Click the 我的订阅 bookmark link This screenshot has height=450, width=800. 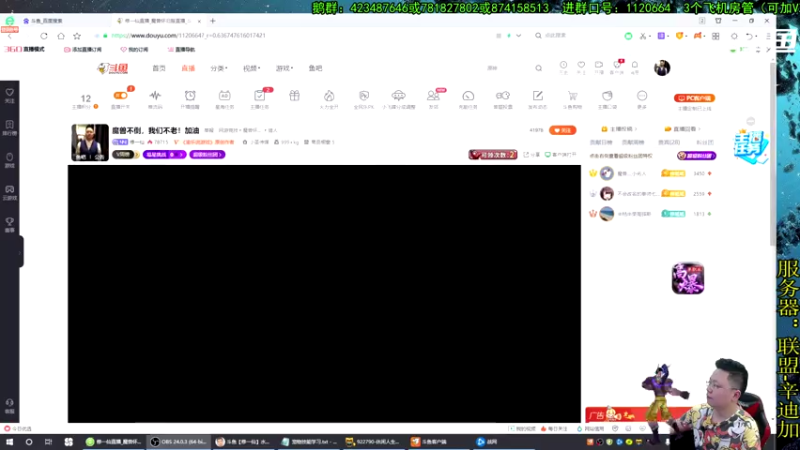click(134, 49)
